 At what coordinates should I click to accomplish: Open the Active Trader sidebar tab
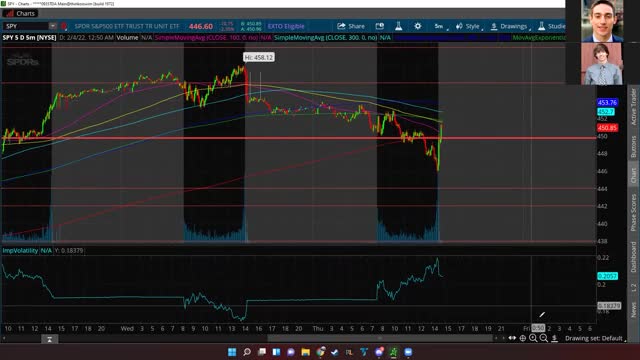(x=633, y=106)
